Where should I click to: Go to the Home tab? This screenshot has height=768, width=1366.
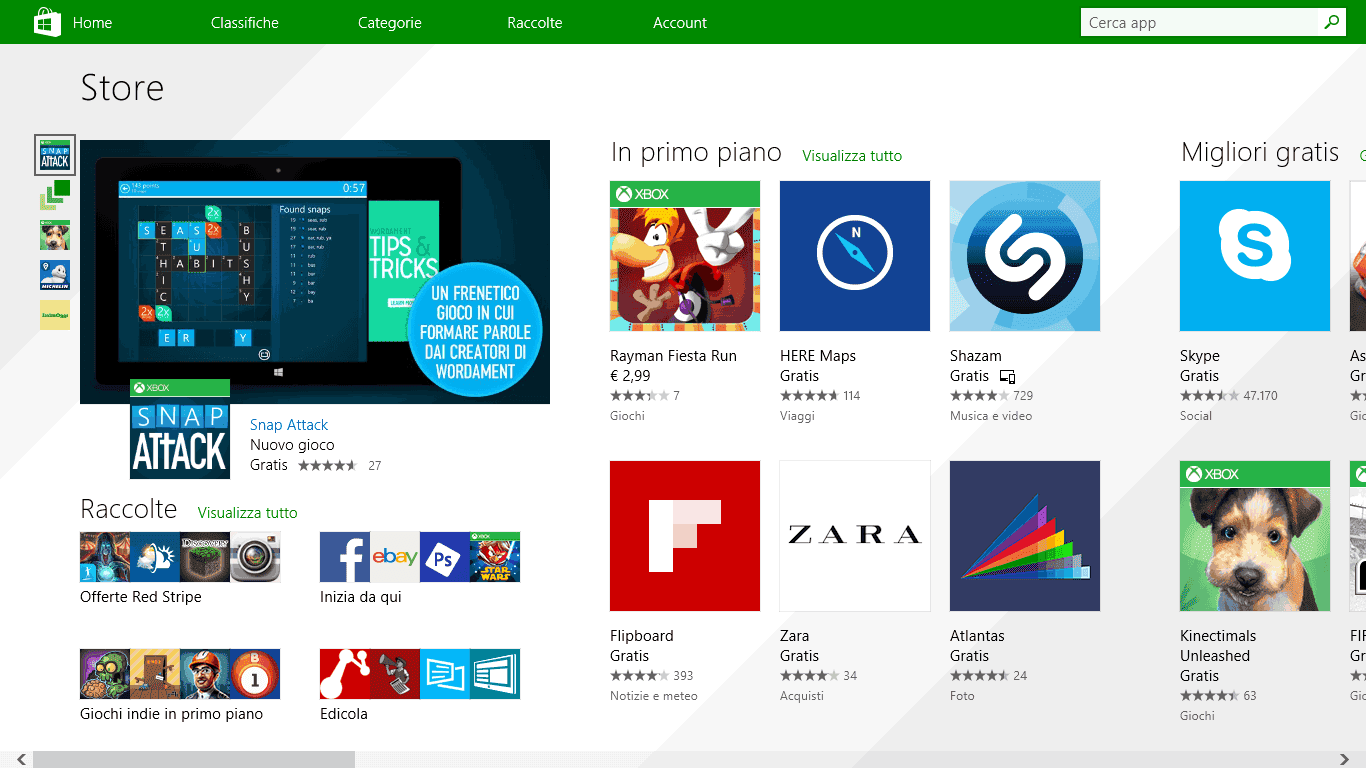pyautogui.click(x=92, y=23)
